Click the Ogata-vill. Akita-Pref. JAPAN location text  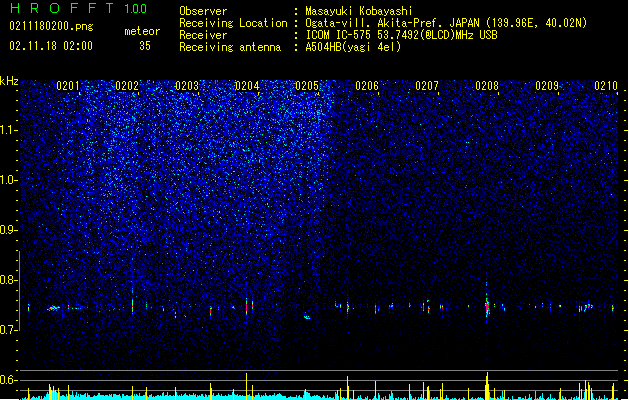point(446,23)
